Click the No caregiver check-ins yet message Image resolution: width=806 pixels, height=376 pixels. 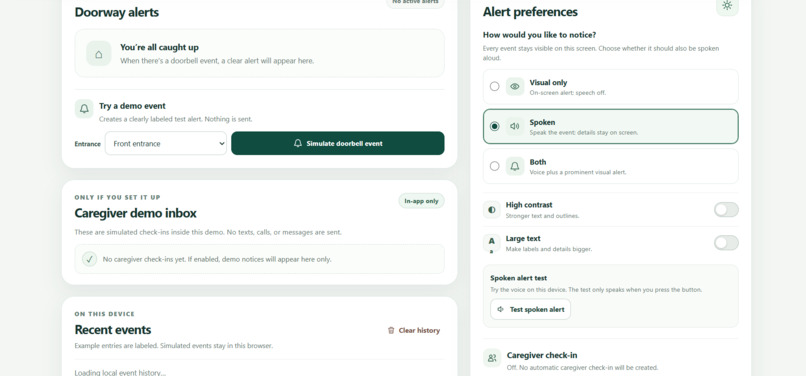(x=217, y=259)
